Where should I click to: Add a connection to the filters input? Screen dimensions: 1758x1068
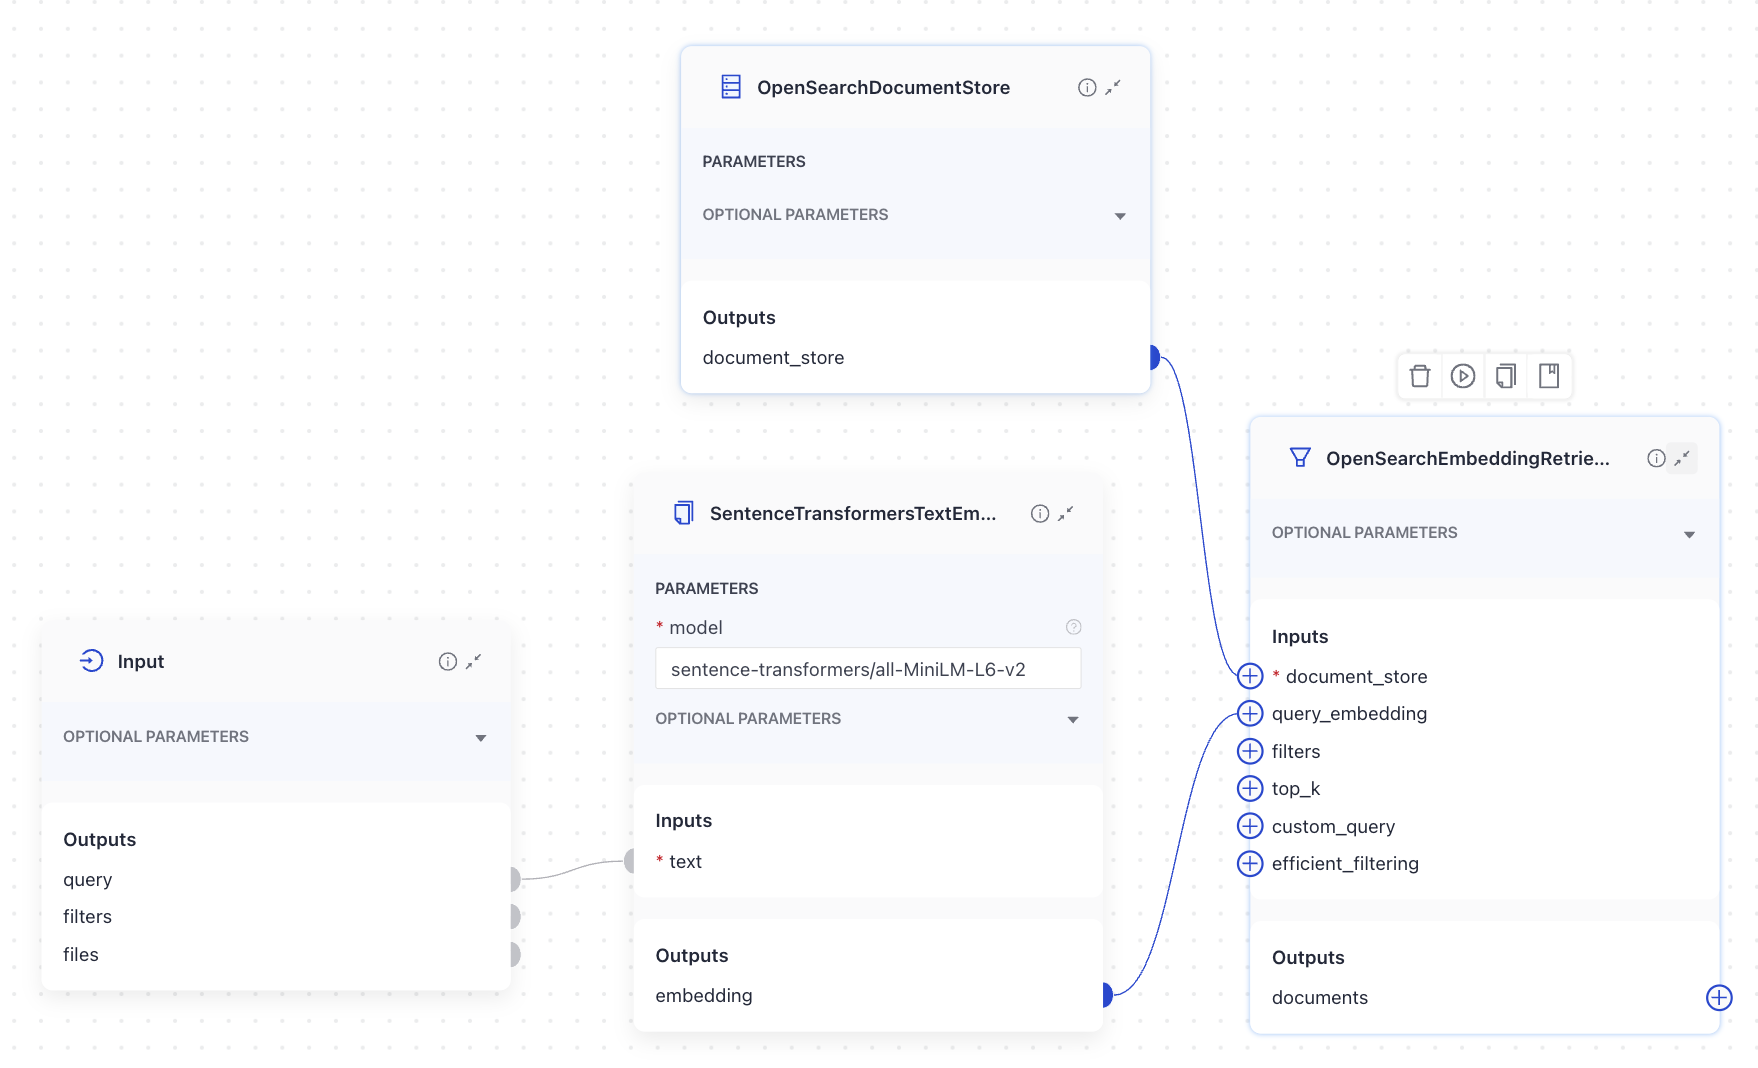click(x=1250, y=751)
